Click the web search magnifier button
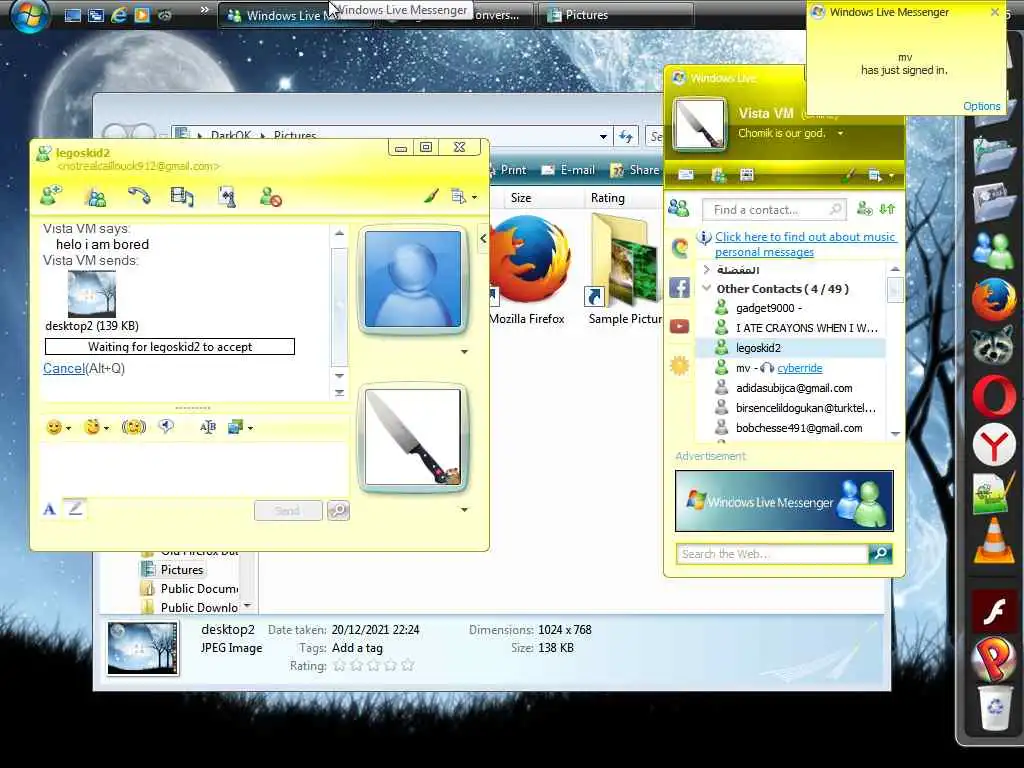This screenshot has width=1024, height=768. pos(880,554)
